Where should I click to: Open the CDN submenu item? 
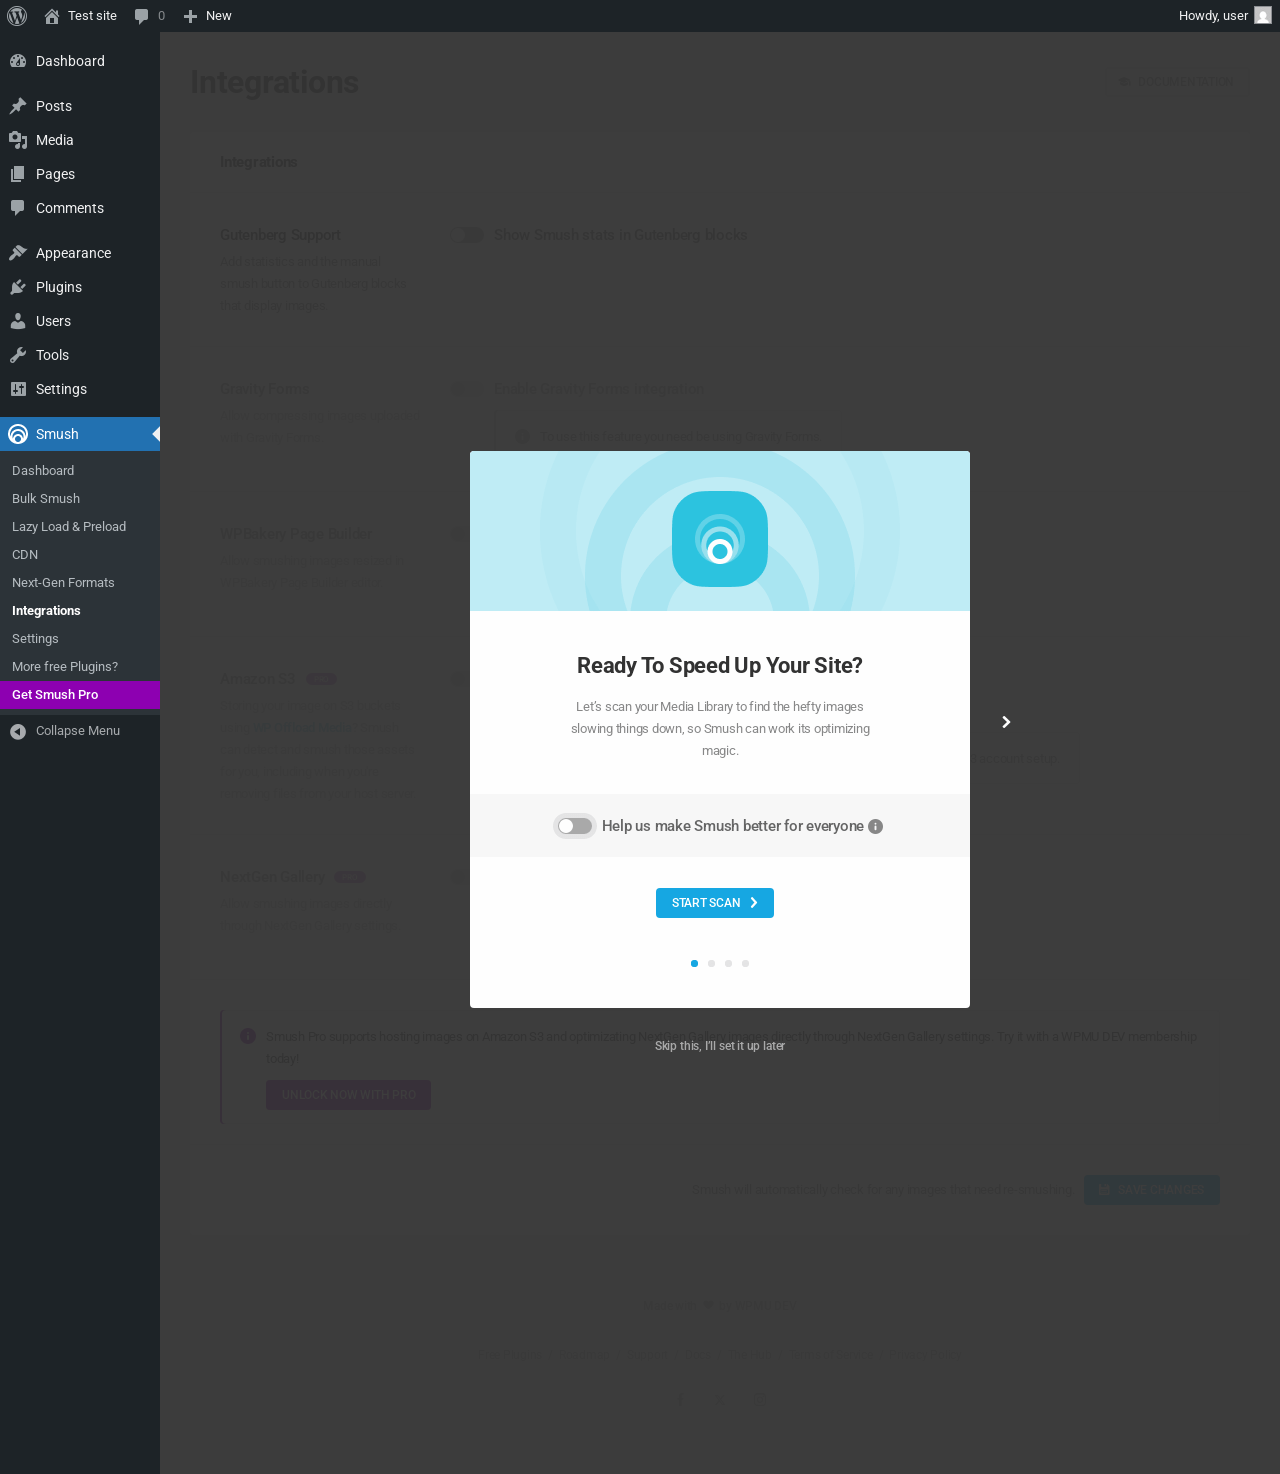pos(80,555)
